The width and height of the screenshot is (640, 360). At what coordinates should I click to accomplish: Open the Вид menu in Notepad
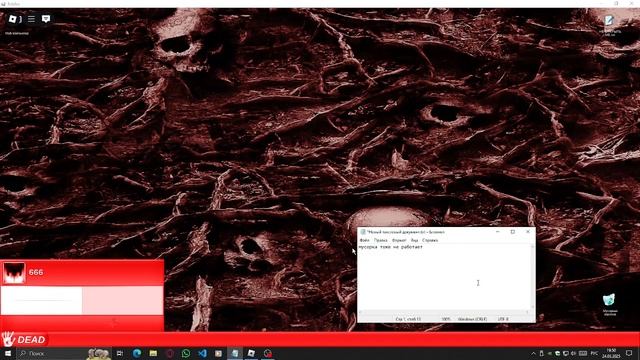(414, 240)
